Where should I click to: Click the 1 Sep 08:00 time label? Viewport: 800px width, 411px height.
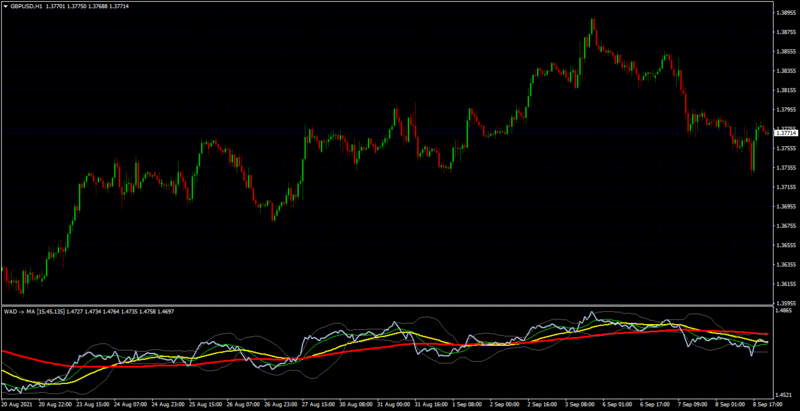click(x=469, y=403)
